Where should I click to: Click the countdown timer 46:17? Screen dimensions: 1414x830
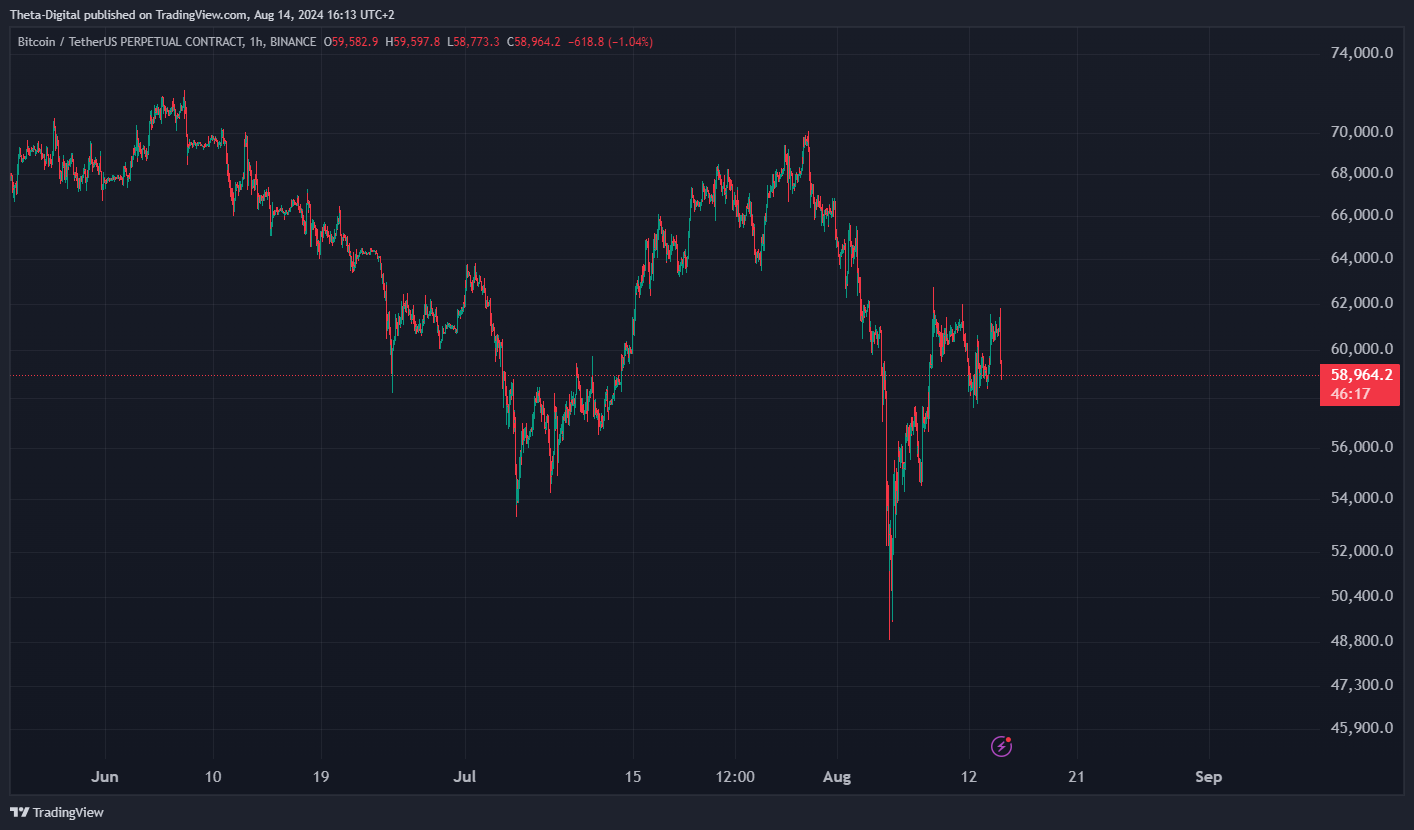click(x=1350, y=394)
